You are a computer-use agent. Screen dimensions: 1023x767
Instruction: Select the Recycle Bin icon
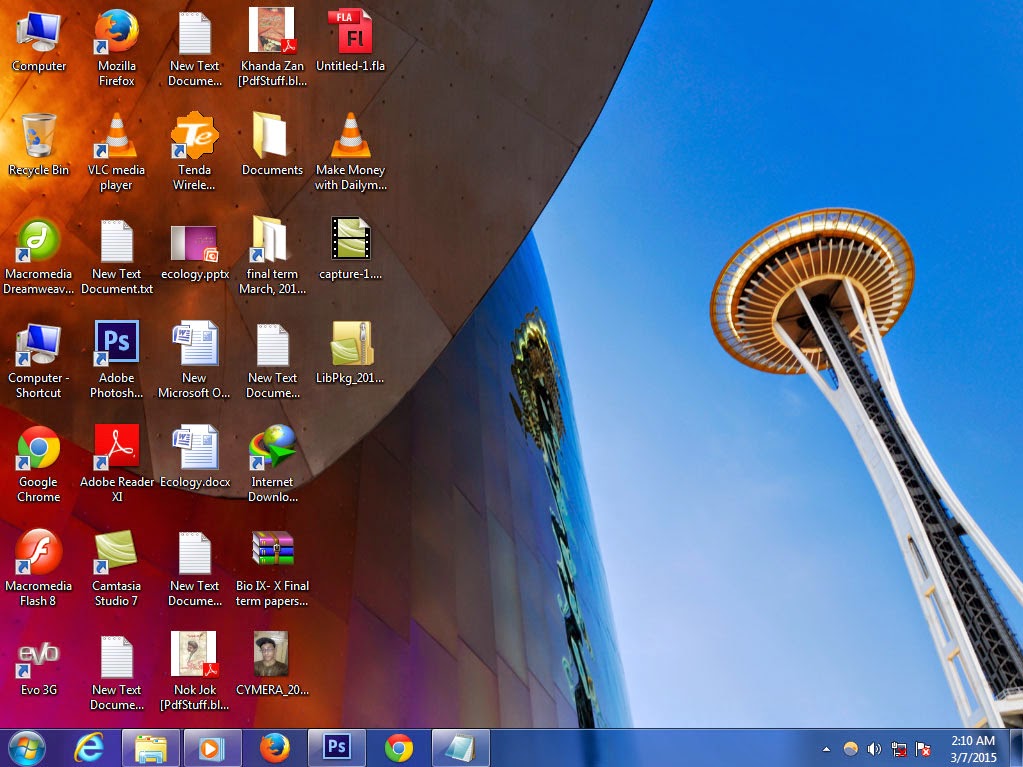pyautogui.click(x=38, y=144)
